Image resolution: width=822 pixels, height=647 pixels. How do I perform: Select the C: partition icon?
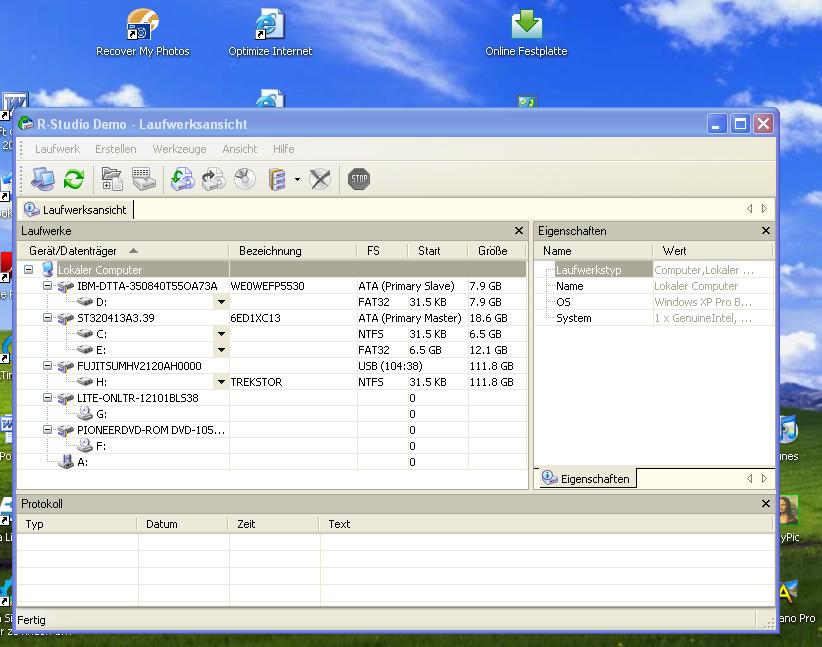click(x=85, y=334)
